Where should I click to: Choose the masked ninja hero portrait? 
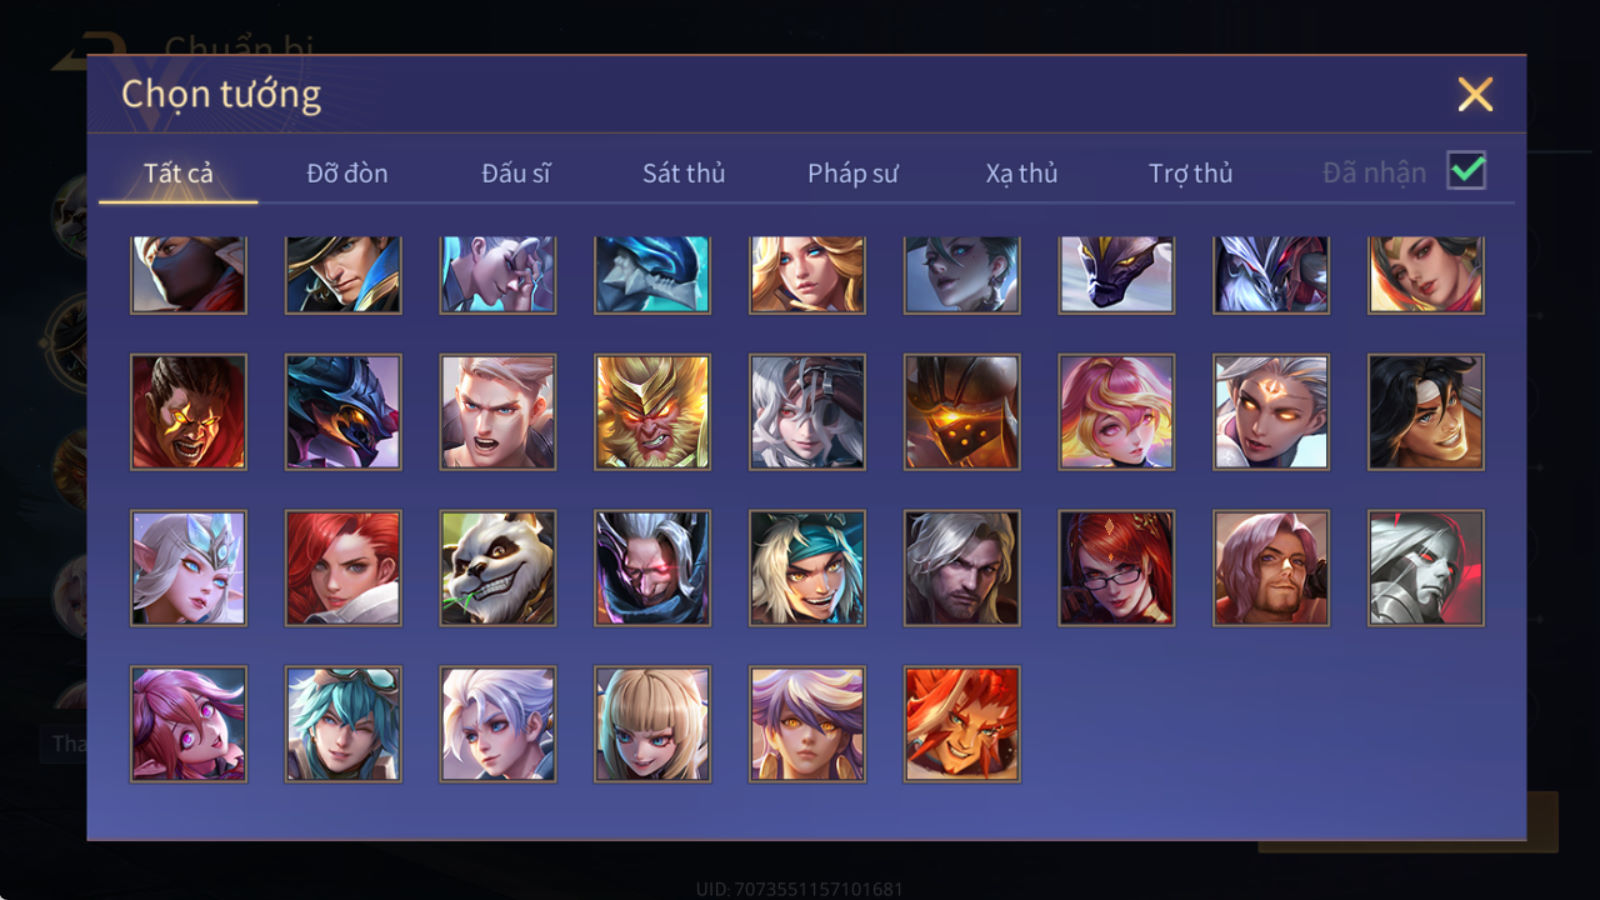pos(188,275)
